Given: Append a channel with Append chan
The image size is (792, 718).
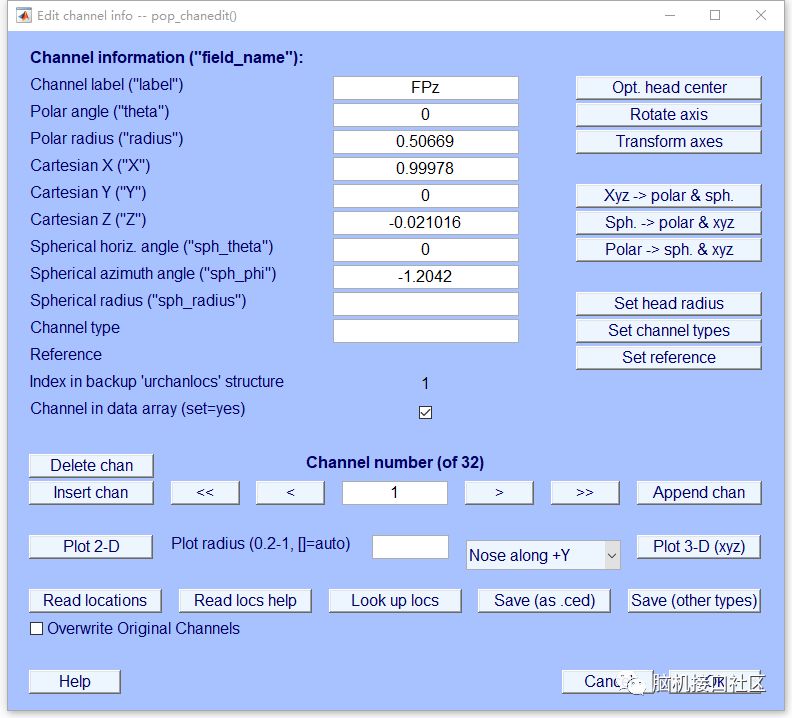Looking at the screenshot, I should tap(699, 493).
